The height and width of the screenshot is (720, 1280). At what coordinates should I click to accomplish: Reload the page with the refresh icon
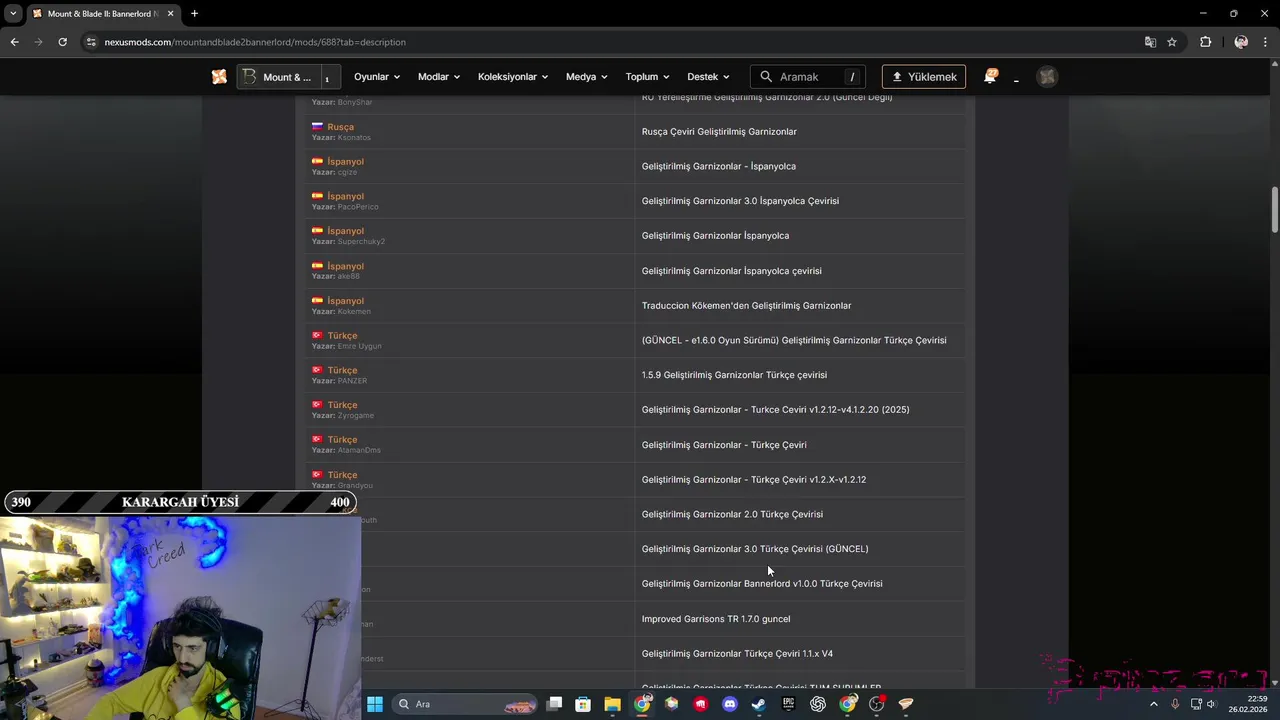point(62,42)
